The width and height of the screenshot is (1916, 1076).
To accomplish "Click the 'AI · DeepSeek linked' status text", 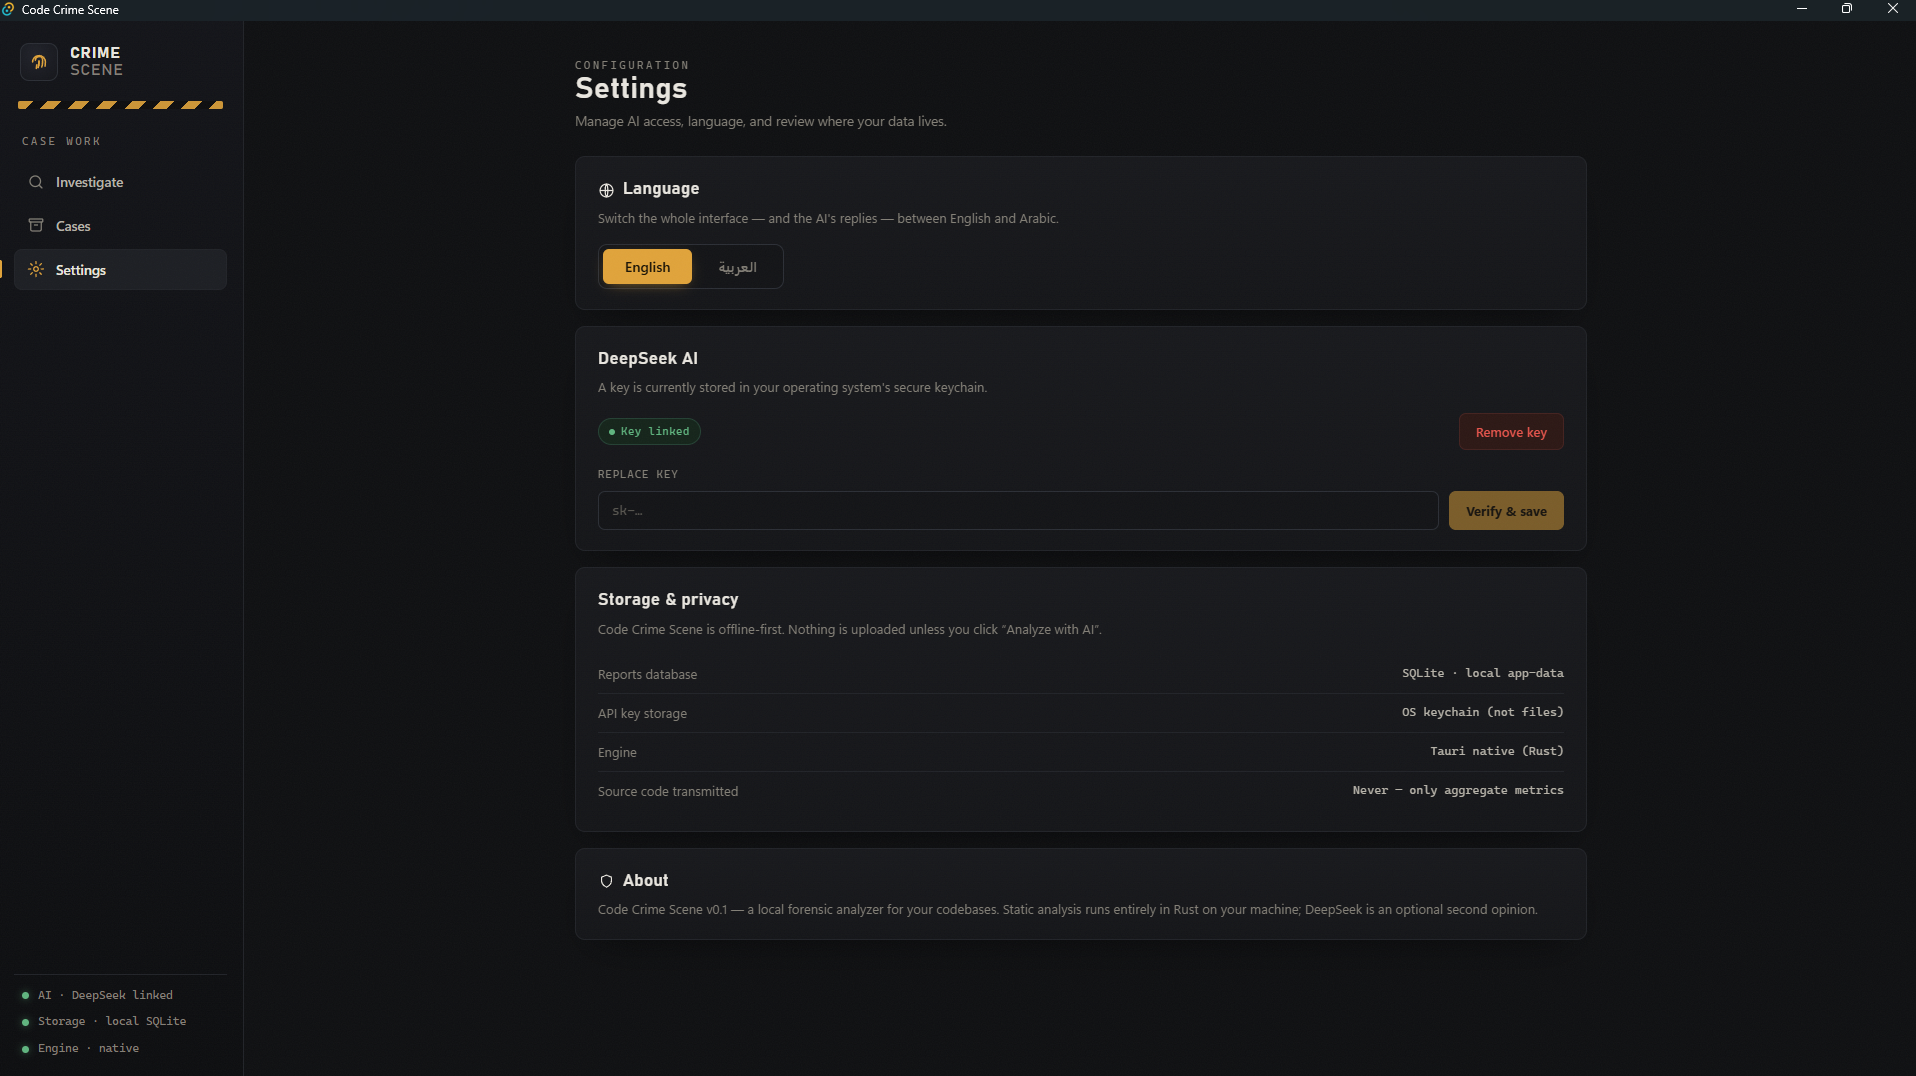I will tap(105, 996).
